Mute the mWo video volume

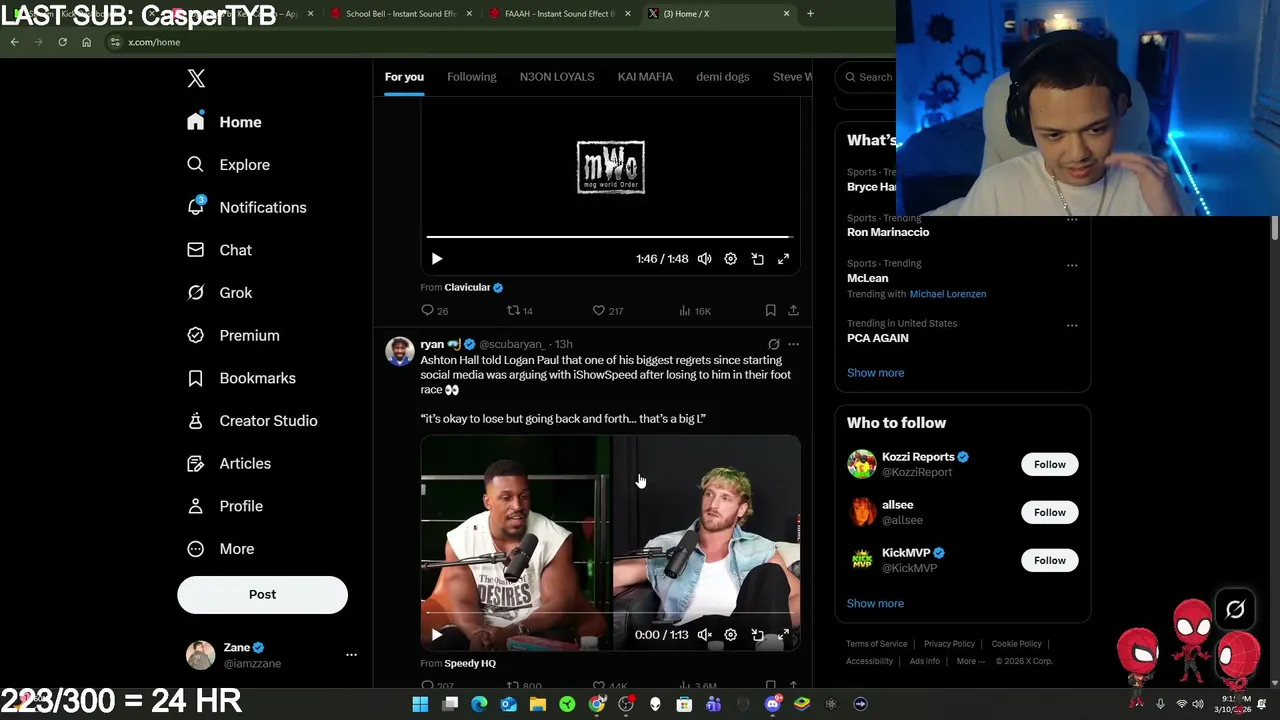pyautogui.click(x=705, y=259)
